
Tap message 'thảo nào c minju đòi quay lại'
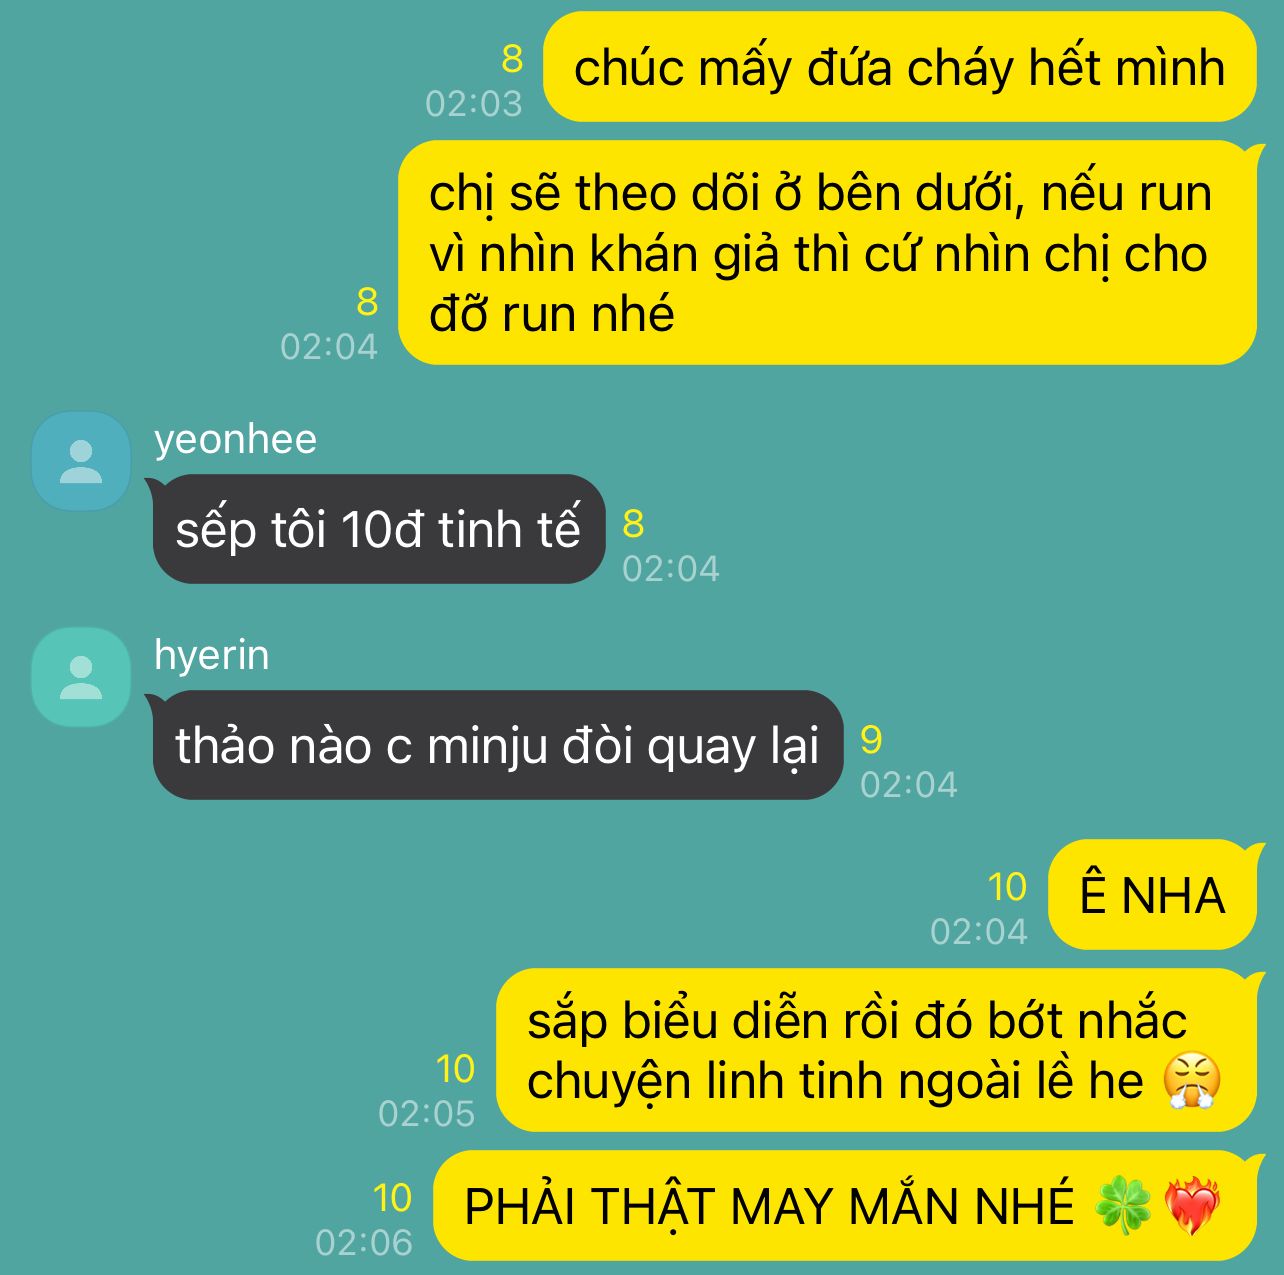(498, 745)
